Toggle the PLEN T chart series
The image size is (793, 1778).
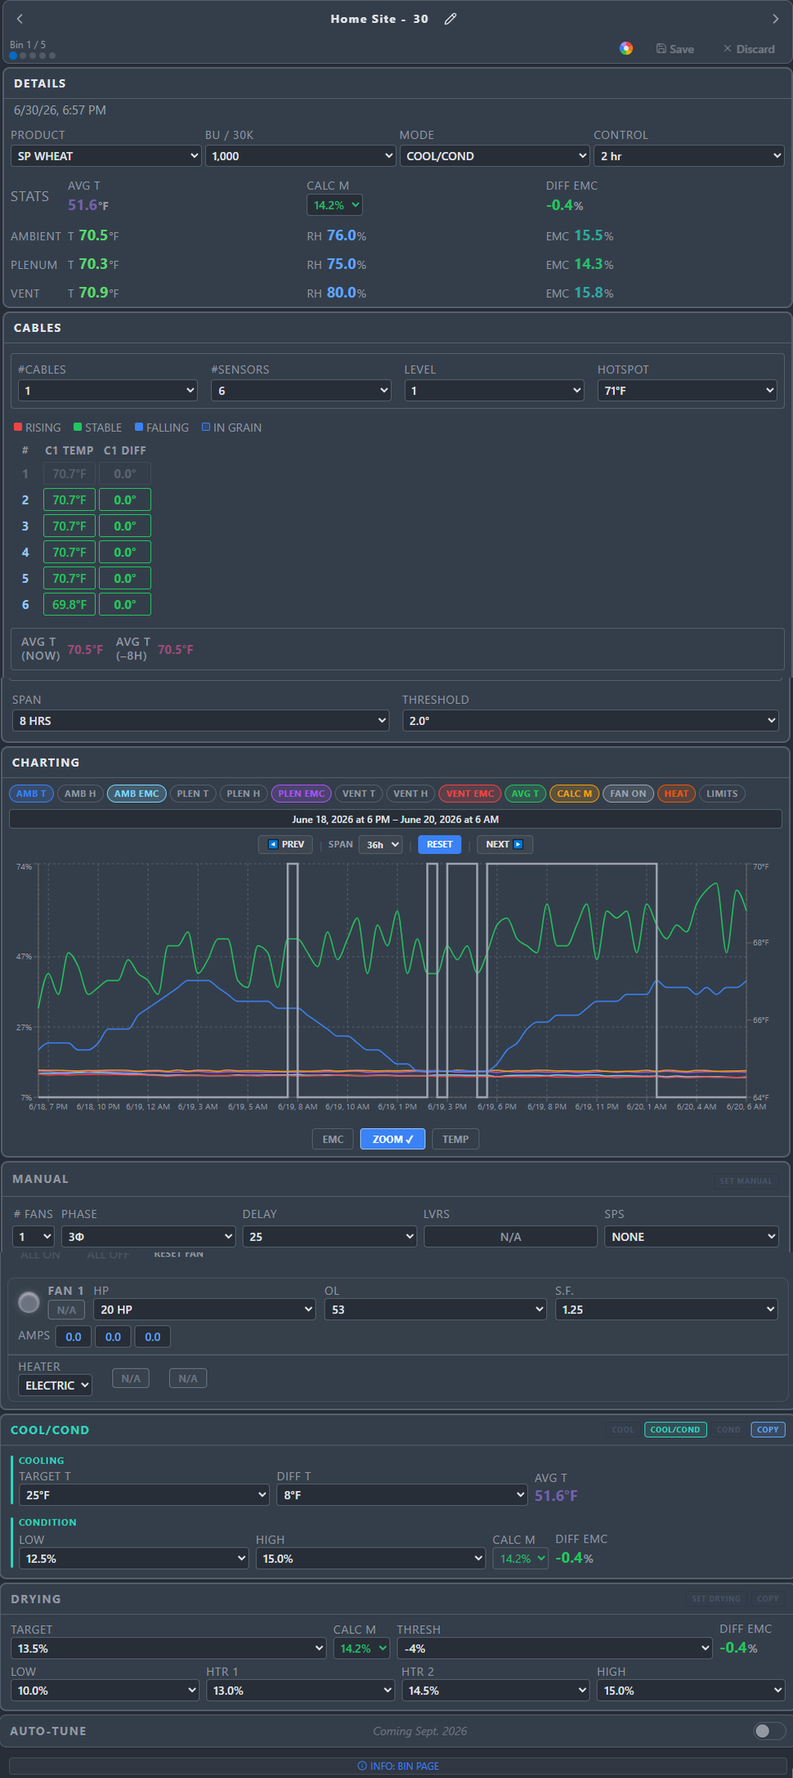pos(193,793)
